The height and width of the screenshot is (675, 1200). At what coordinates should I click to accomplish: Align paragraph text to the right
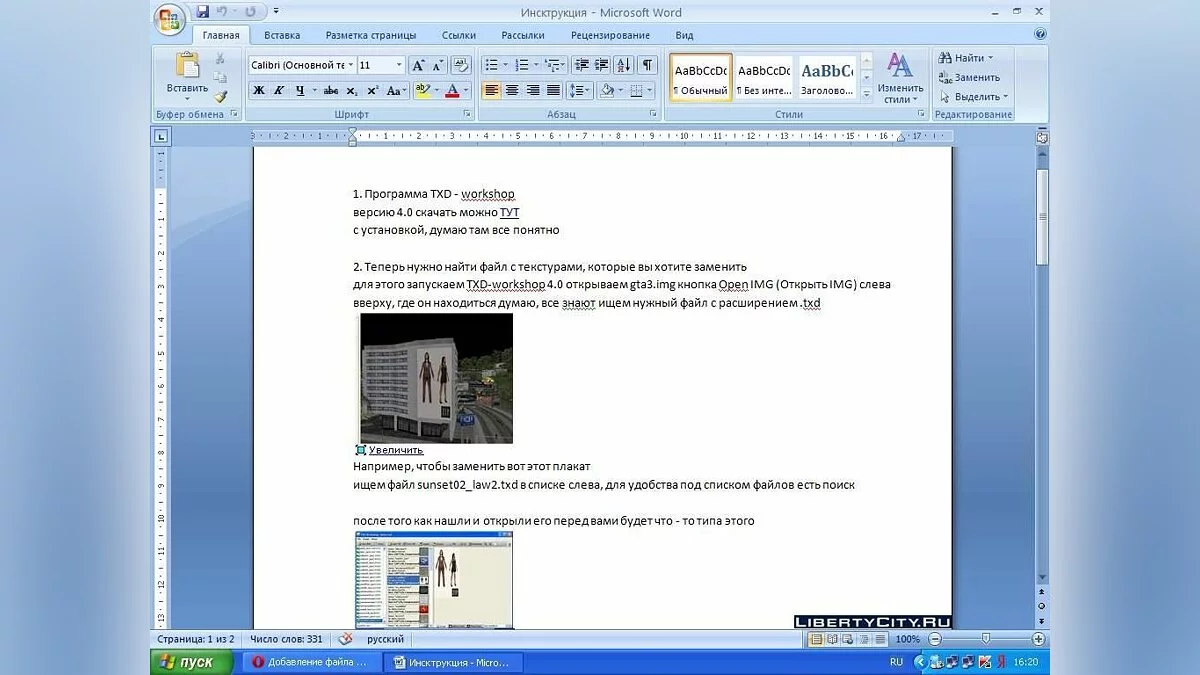pos(532,91)
